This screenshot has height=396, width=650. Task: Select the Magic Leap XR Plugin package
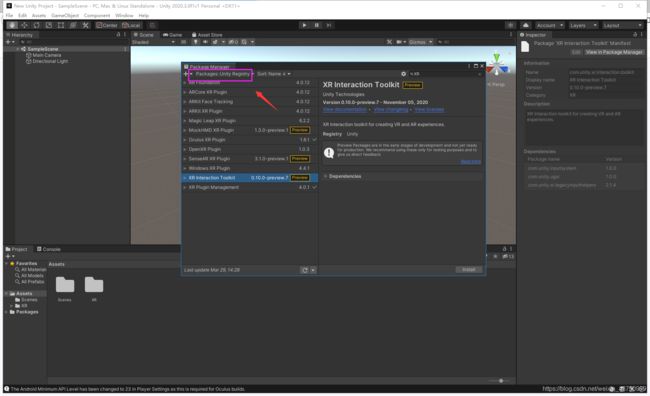250,121
